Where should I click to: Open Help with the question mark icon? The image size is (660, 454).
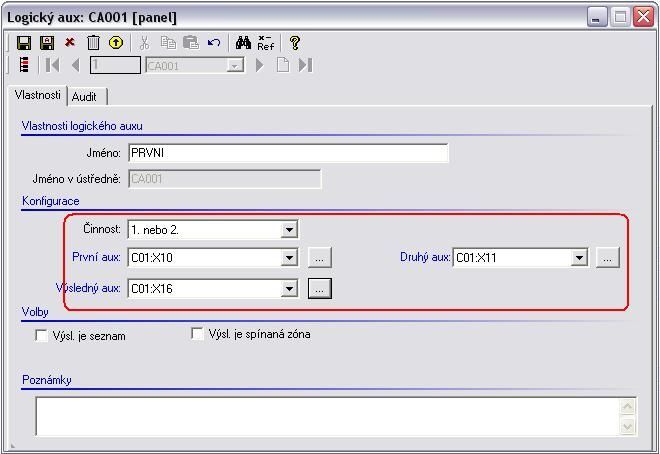[x=295, y=43]
